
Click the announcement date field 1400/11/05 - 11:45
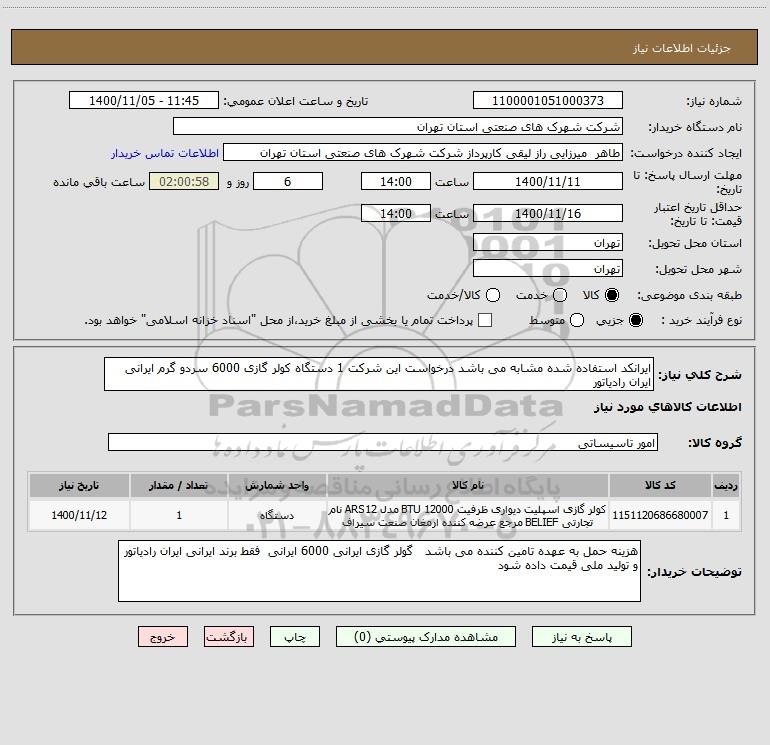pos(144,101)
